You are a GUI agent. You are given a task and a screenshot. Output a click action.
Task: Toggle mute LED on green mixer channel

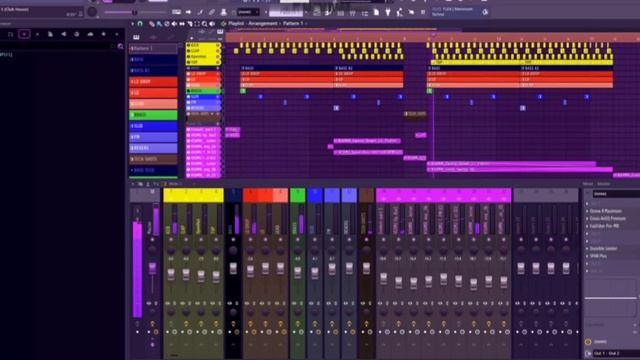tap(298, 240)
